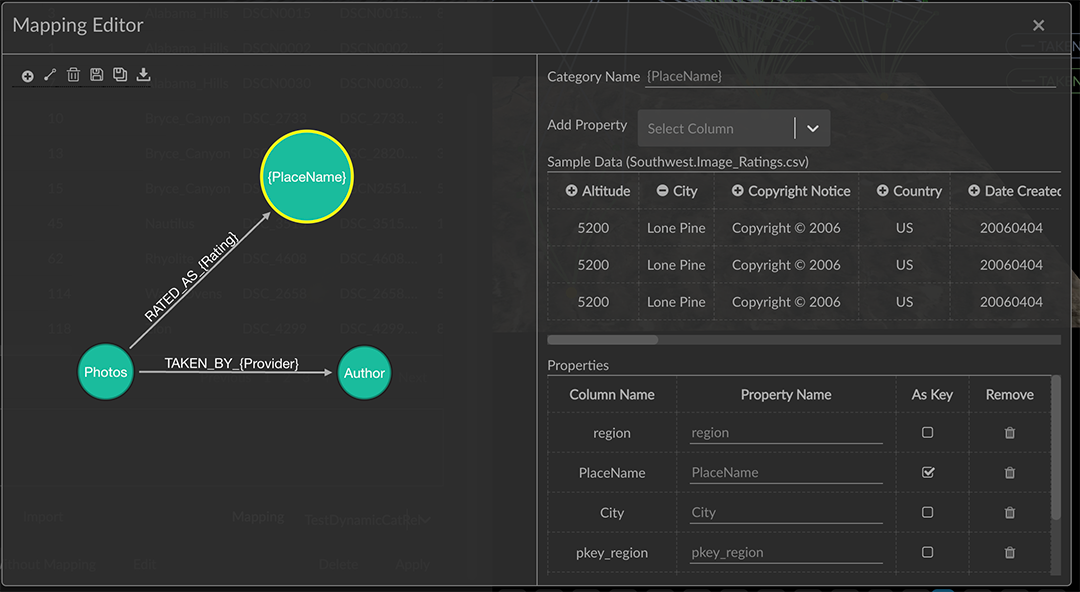This screenshot has width=1080, height=592.
Task: Click the City property name text field
Action: coord(785,512)
